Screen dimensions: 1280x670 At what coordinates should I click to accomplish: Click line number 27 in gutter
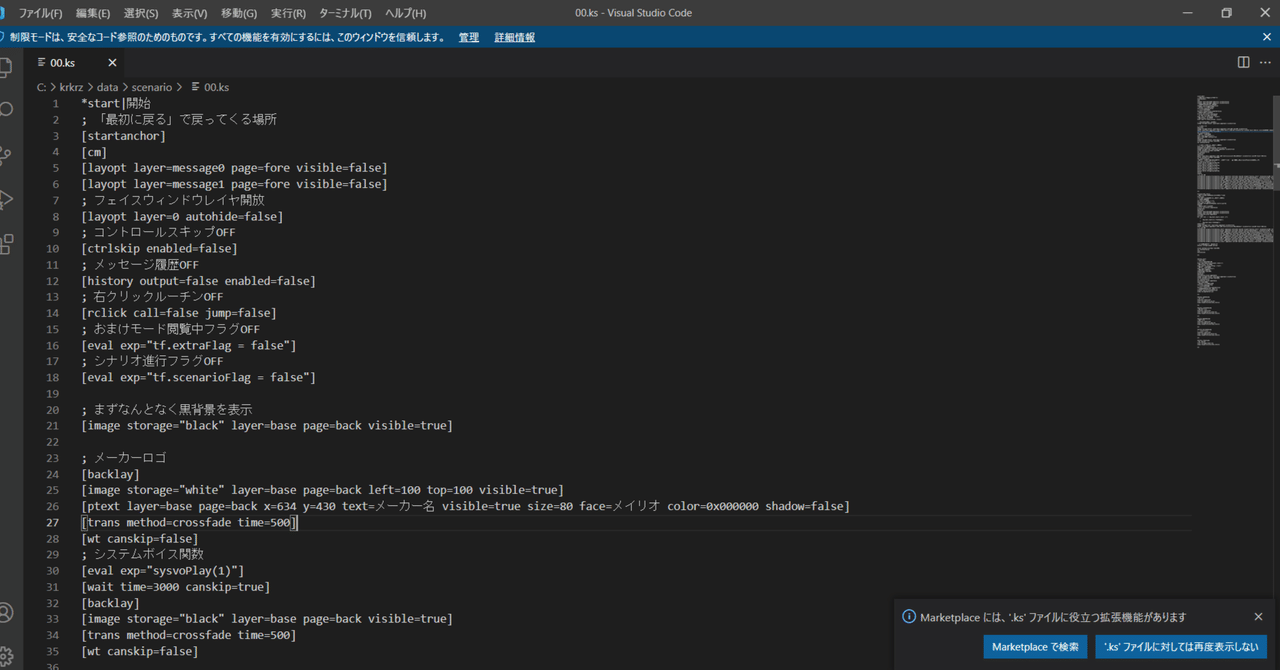click(x=53, y=522)
